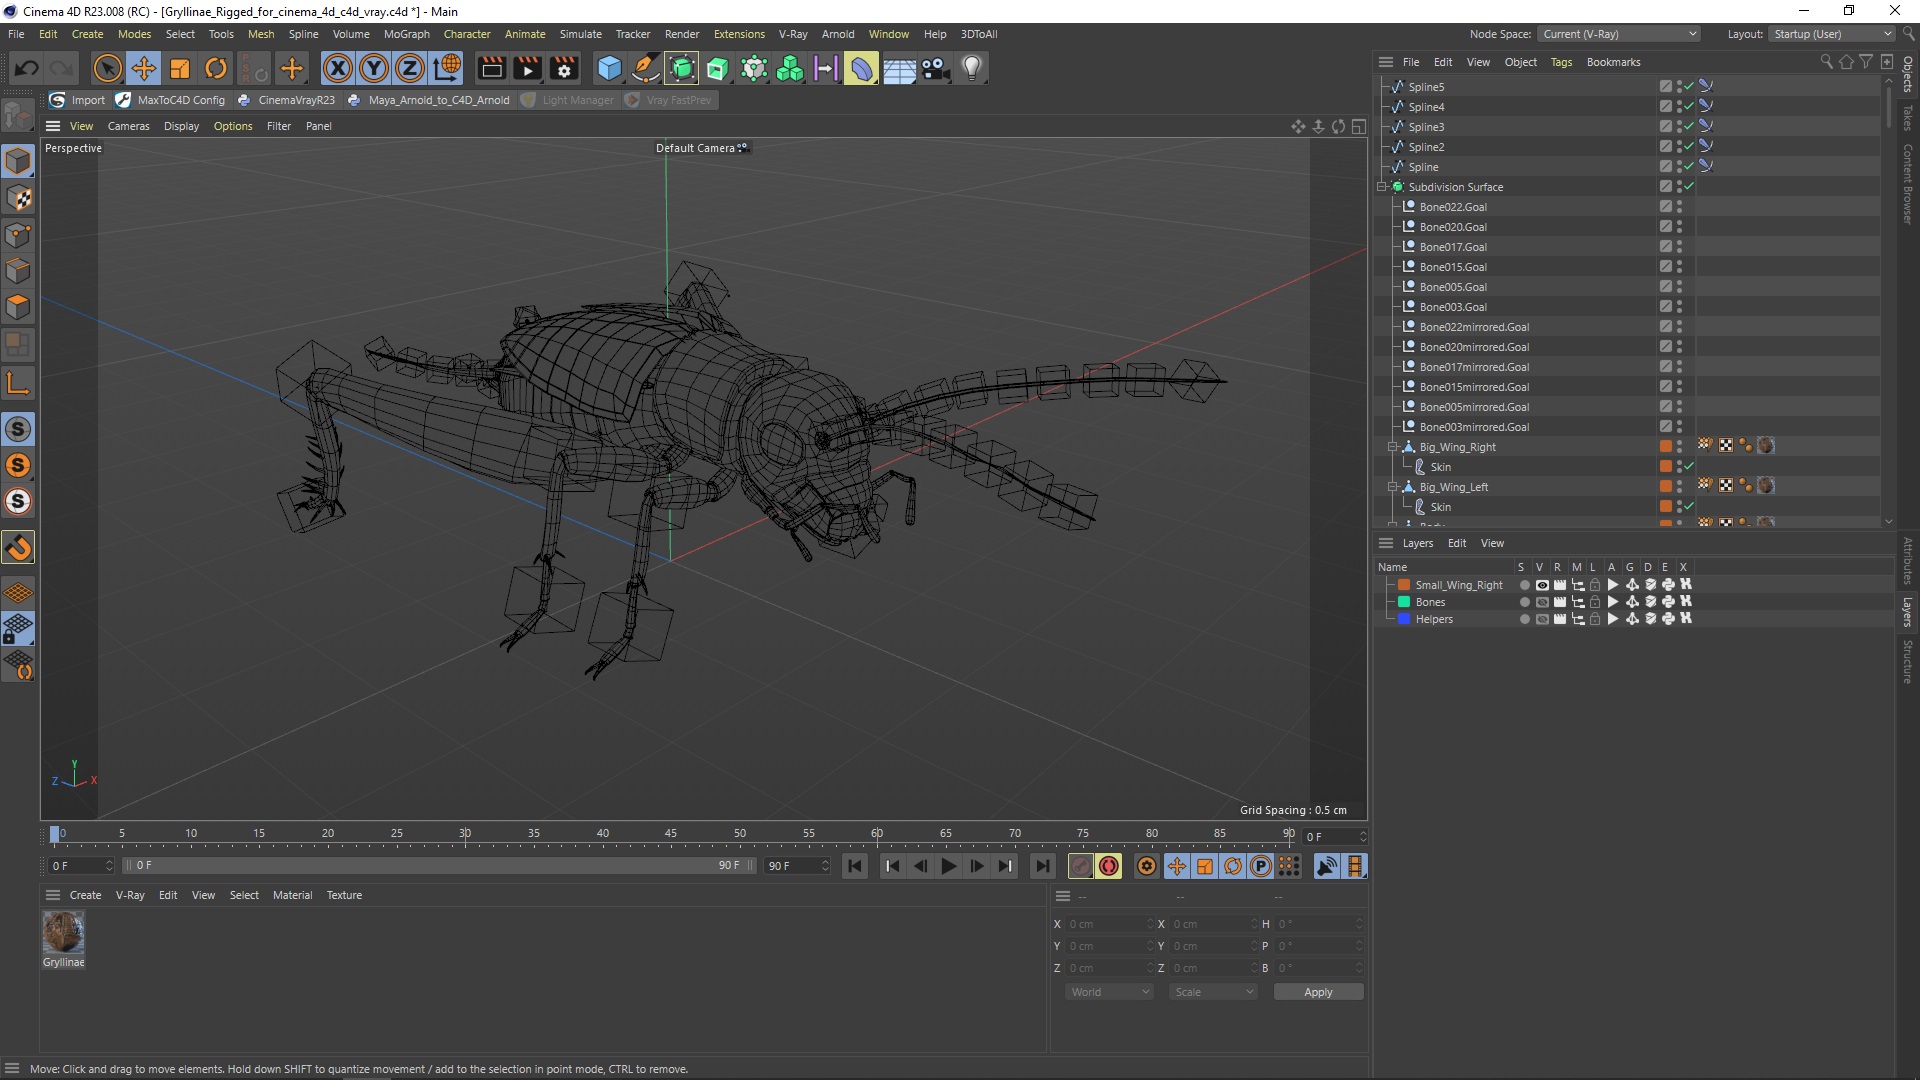
Task: Click Render View clapboard icon
Action: click(x=491, y=68)
